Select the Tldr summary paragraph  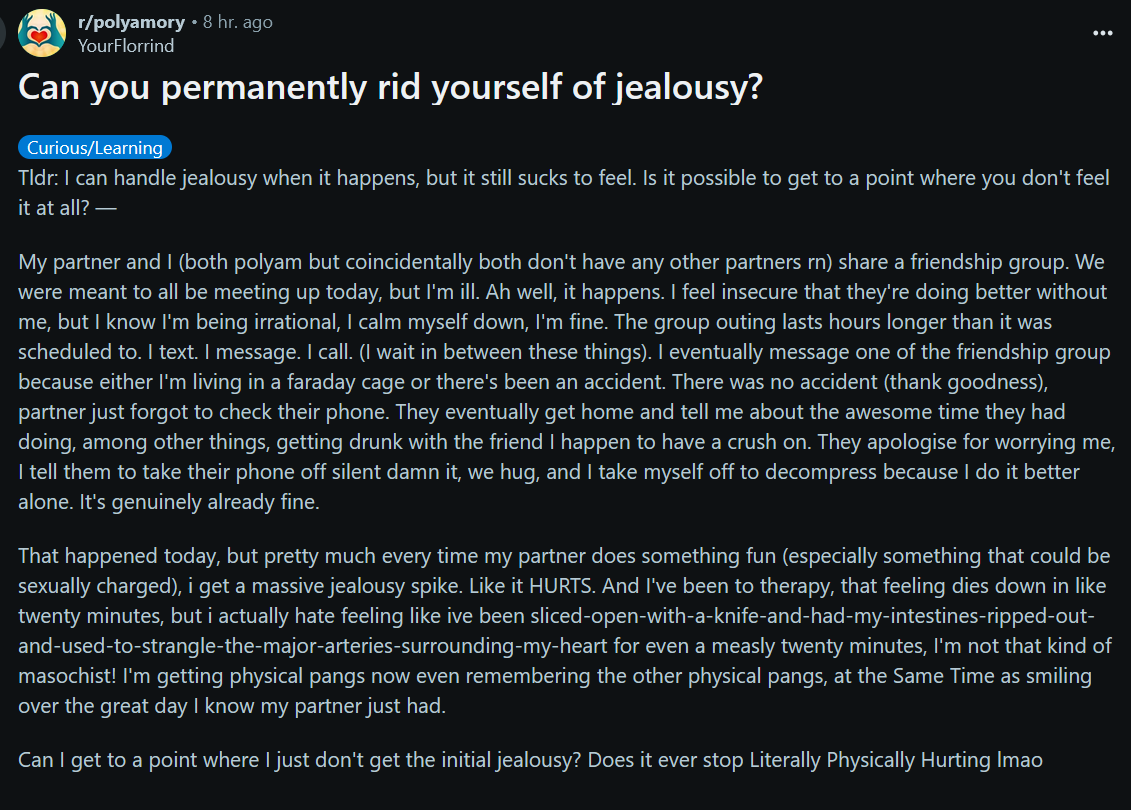pos(566,193)
